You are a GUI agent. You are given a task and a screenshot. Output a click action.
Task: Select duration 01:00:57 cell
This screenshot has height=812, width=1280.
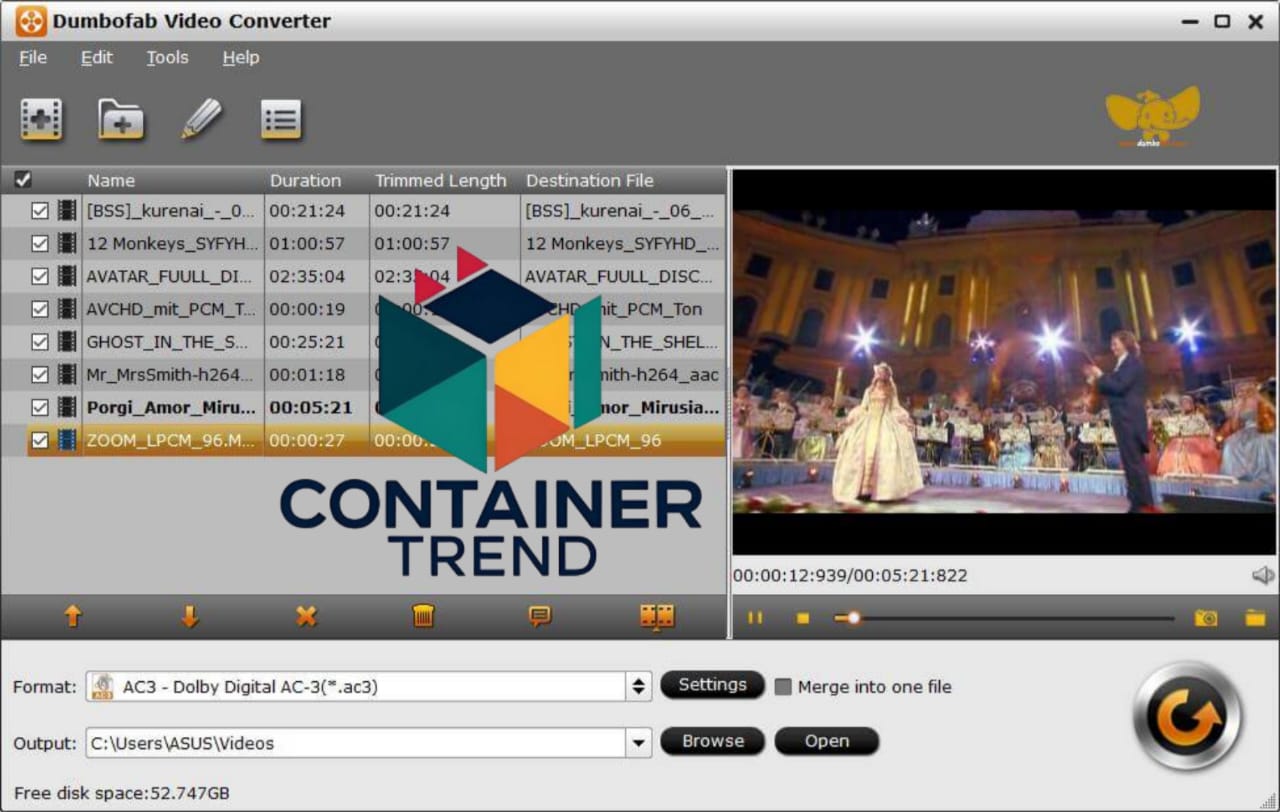click(x=316, y=243)
